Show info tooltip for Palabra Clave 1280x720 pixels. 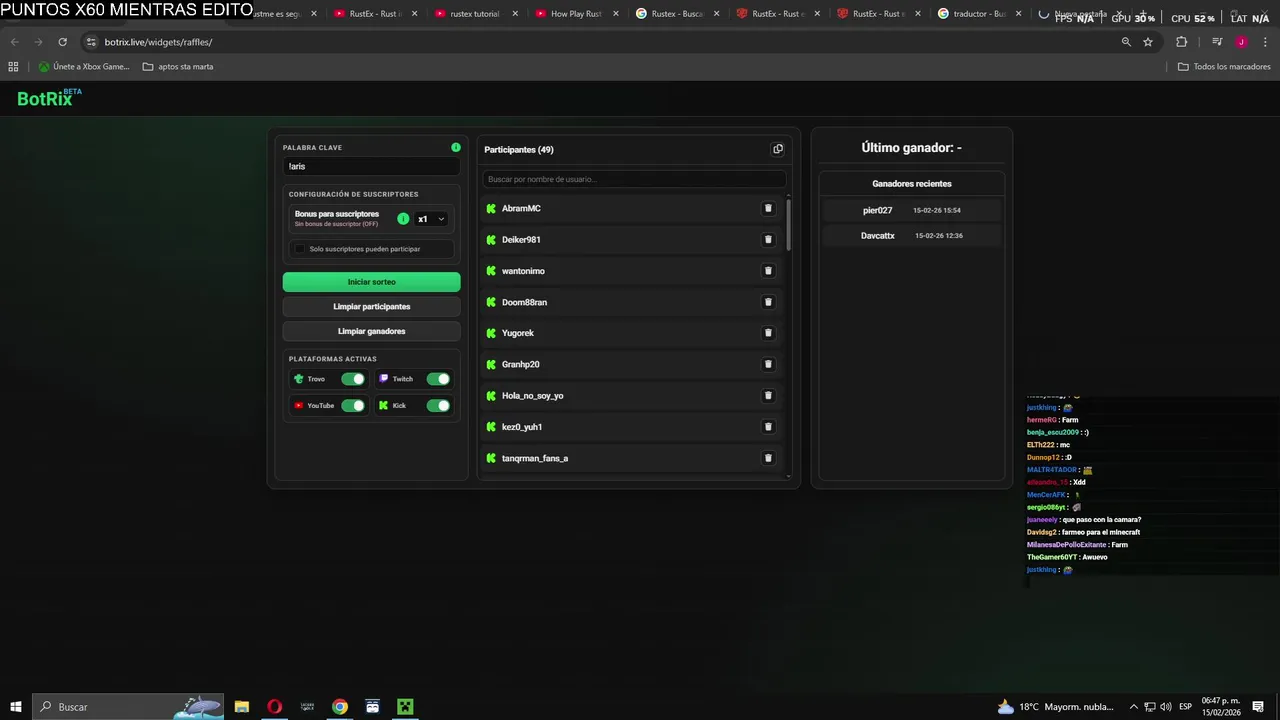click(456, 147)
